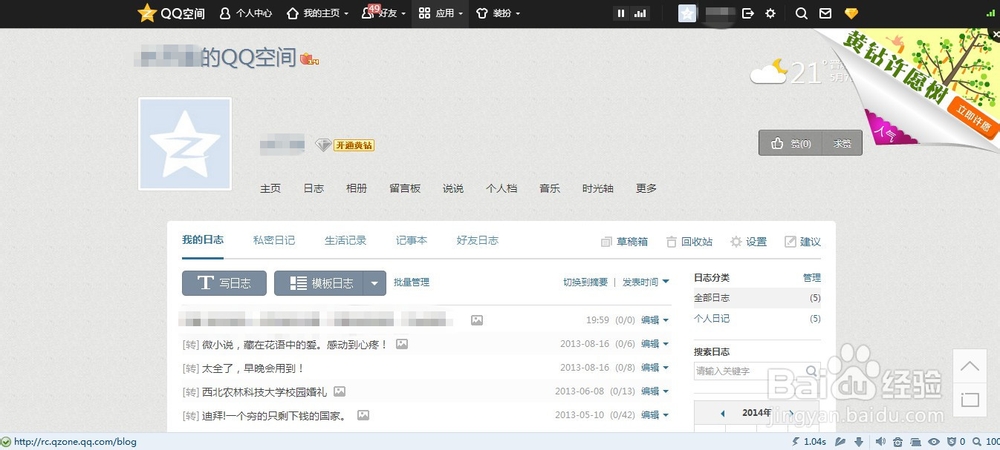The image size is (1000, 450).
Task: Open the 草稿箱 drafts link
Action: [x=624, y=242]
